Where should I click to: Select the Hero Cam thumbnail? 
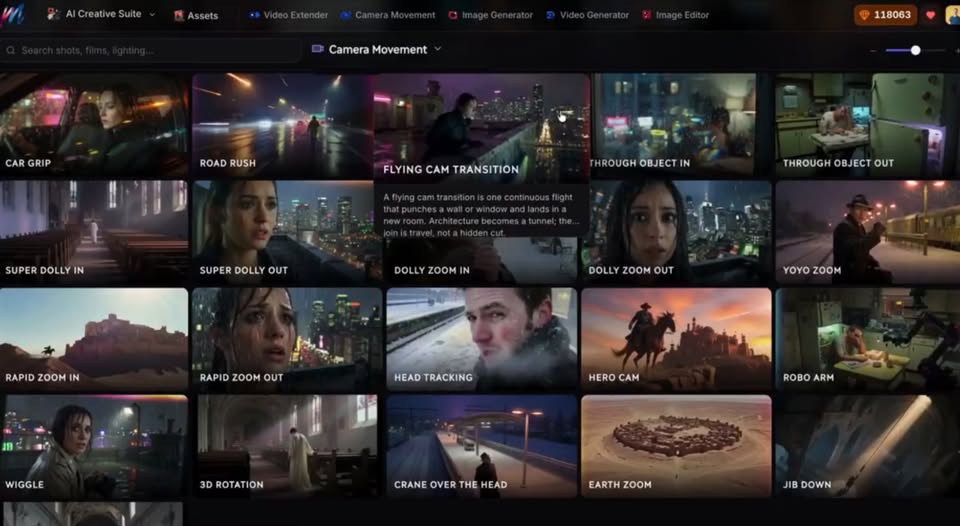tap(676, 340)
